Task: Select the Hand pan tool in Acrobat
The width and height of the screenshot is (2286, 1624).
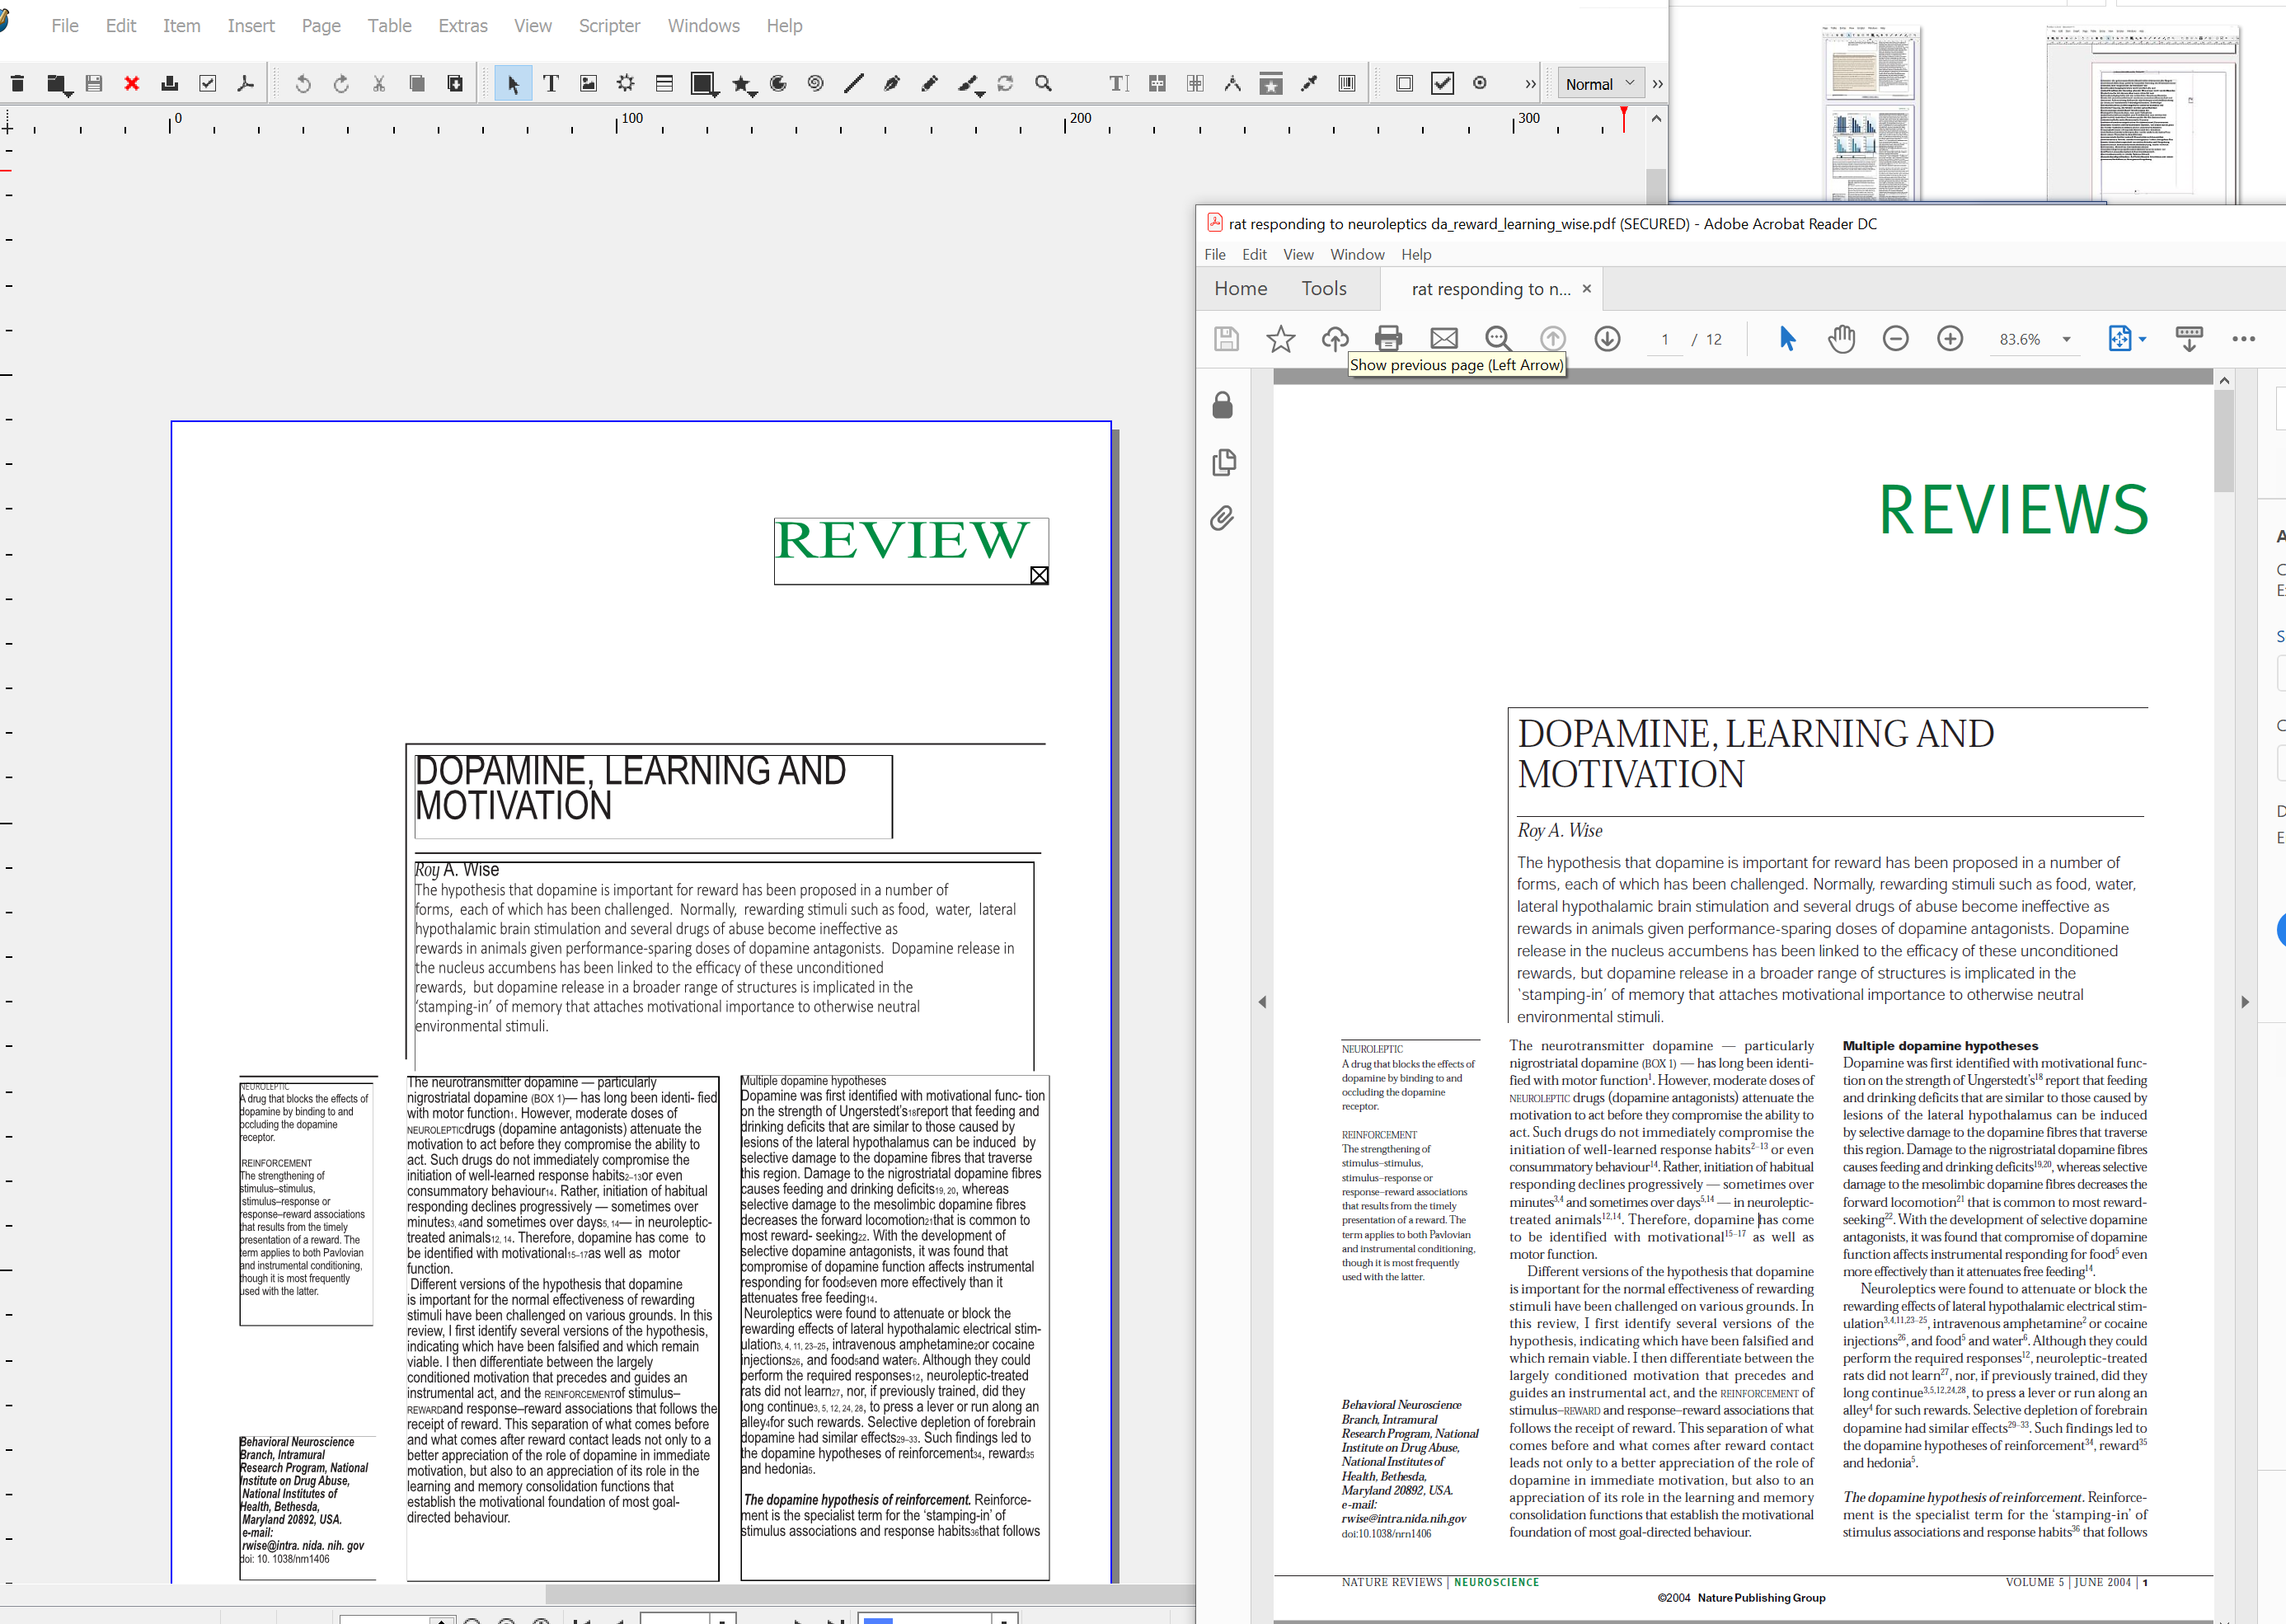Action: tap(1841, 339)
